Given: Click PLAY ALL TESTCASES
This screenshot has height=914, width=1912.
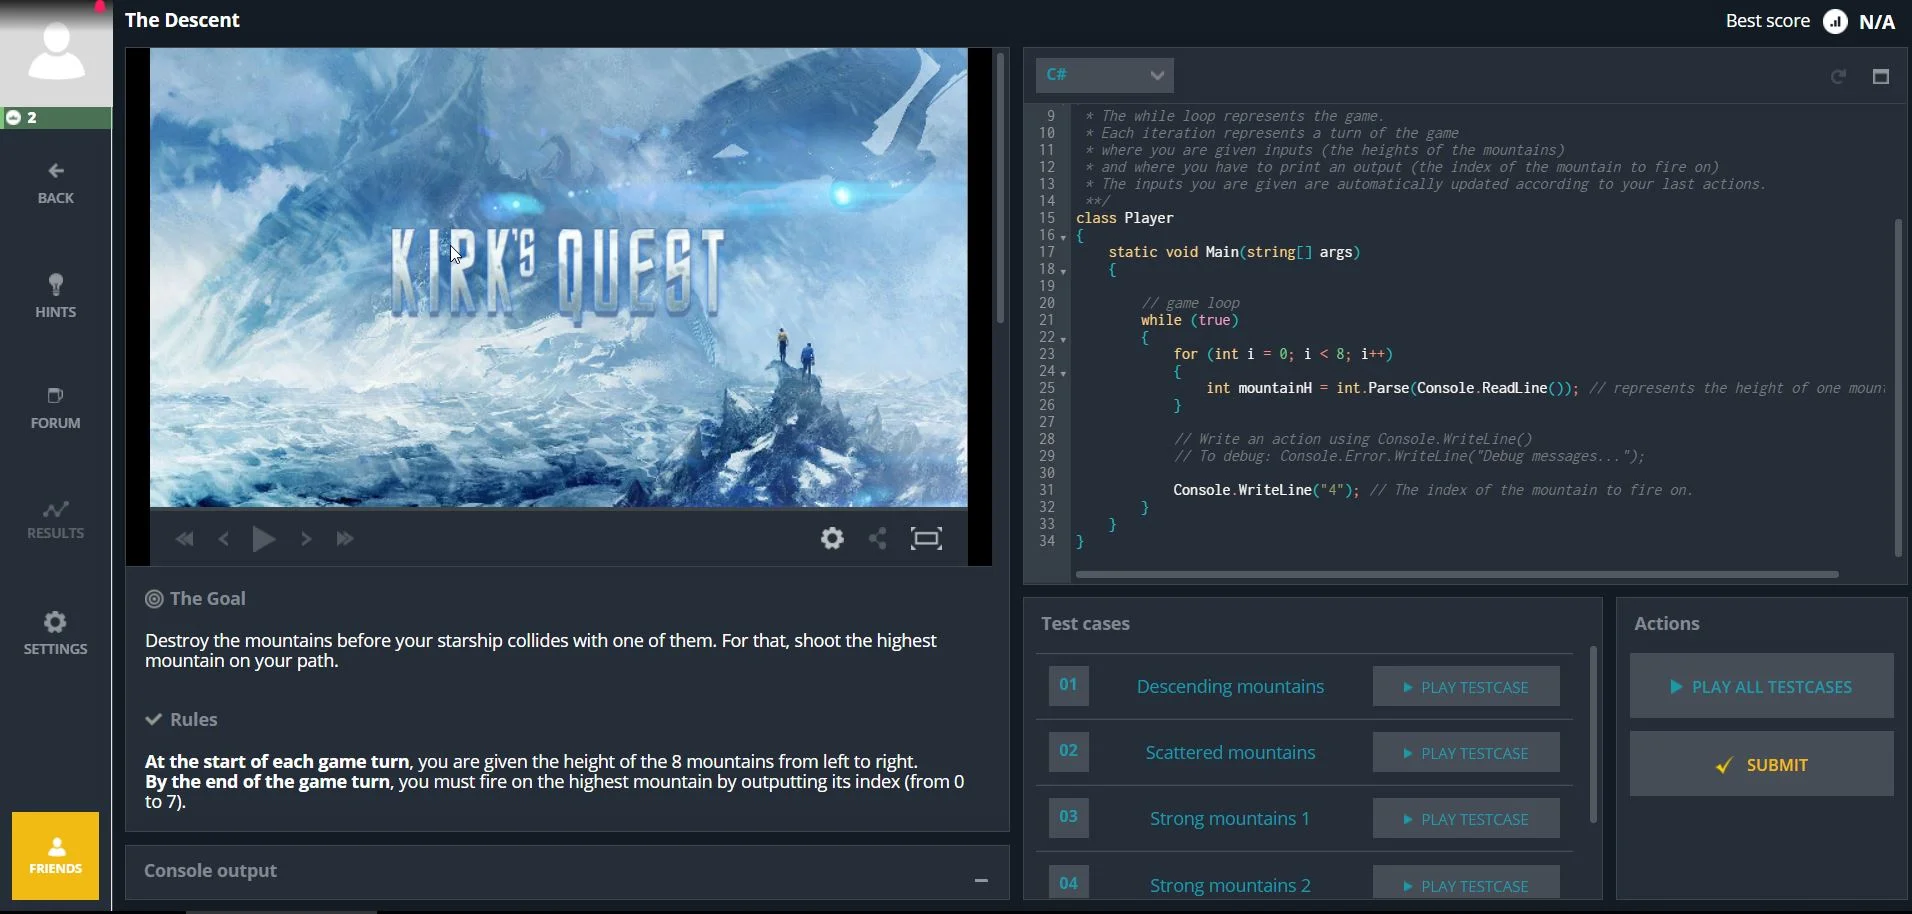Looking at the screenshot, I should [1761, 687].
